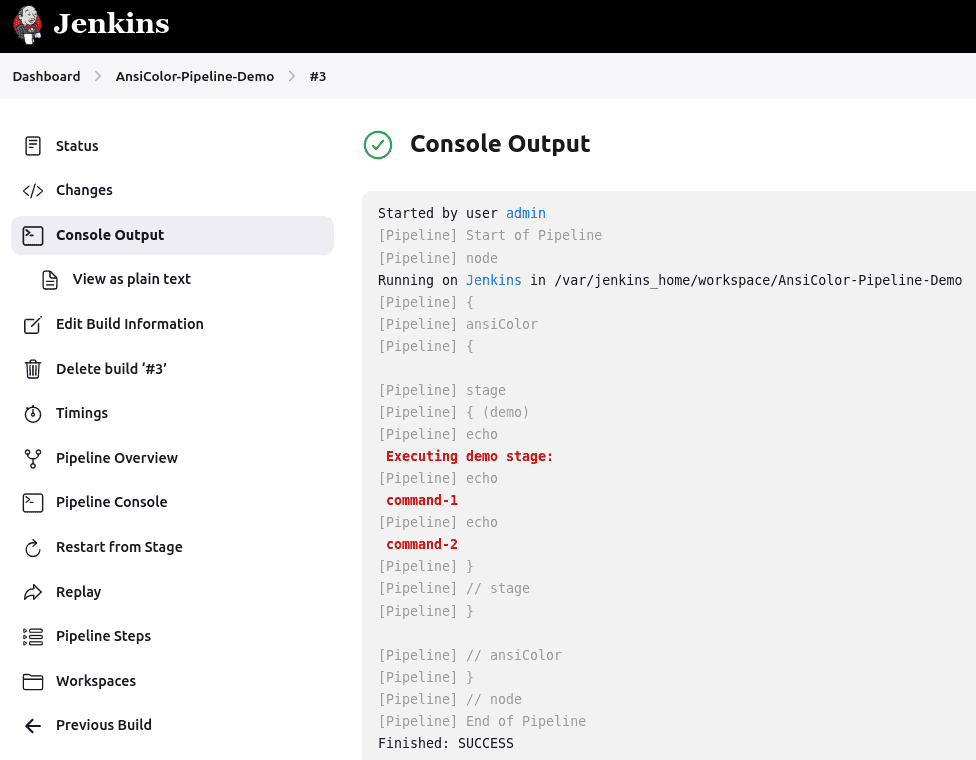Image resolution: width=976 pixels, height=760 pixels.
Task: Click the Jenkins title text in header
Action: [x=111, y=24]
